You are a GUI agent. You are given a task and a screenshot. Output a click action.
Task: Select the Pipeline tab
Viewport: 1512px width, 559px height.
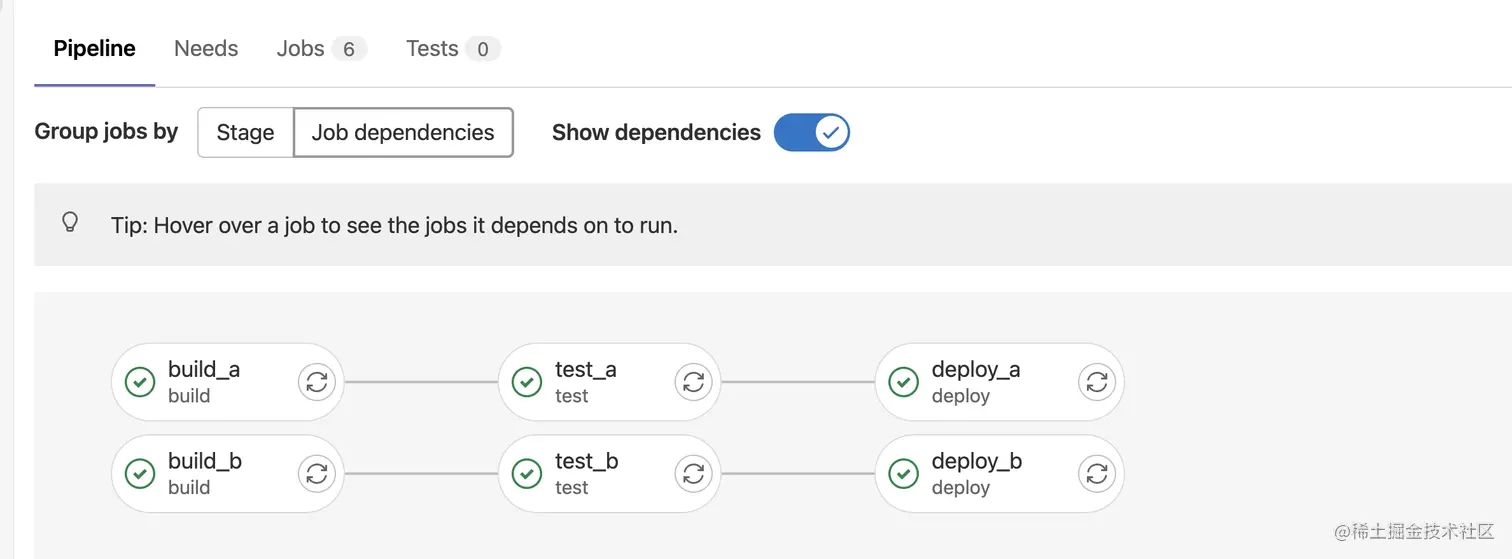click(x=94, y=48)
